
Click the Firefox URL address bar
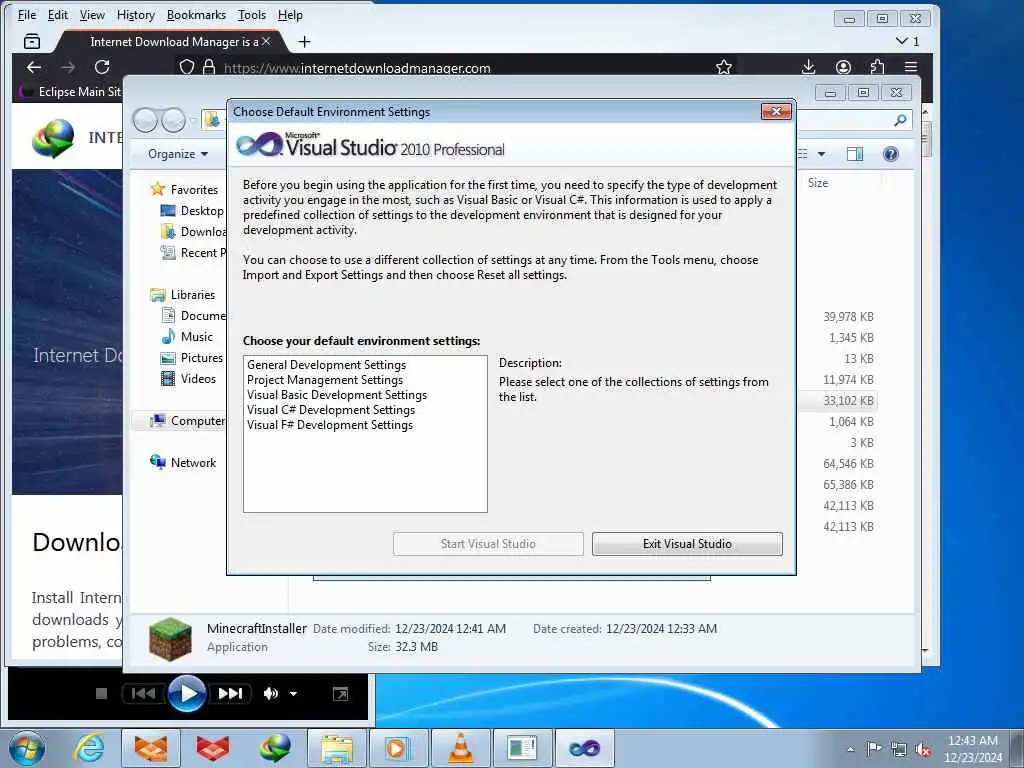pos(457,67)
